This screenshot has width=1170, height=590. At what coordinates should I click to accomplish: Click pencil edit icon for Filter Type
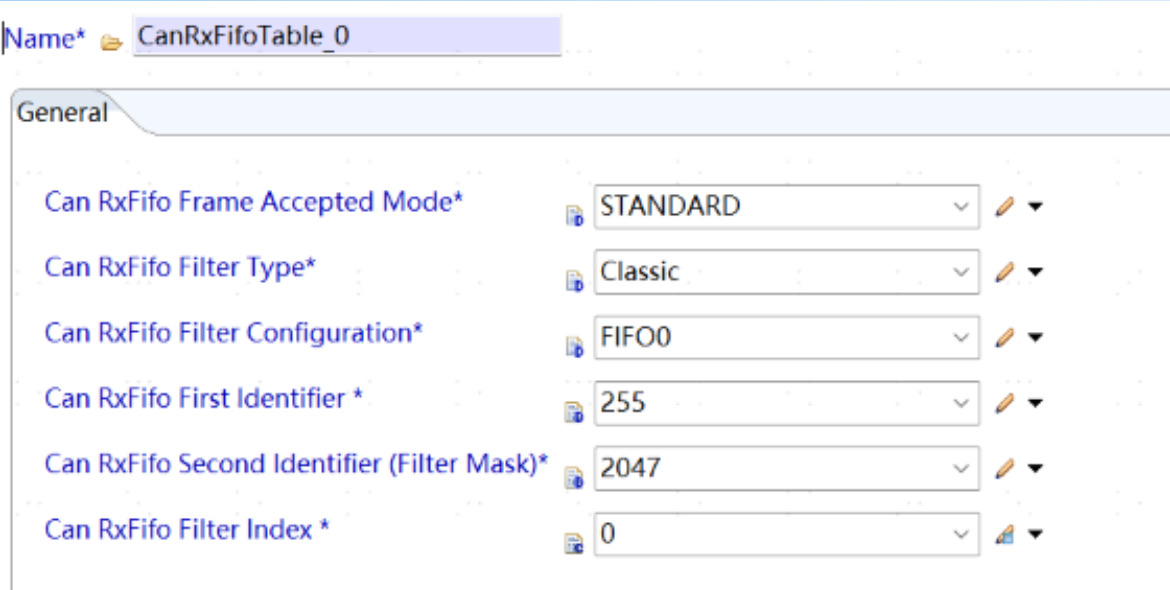(x=1005, y=272)
